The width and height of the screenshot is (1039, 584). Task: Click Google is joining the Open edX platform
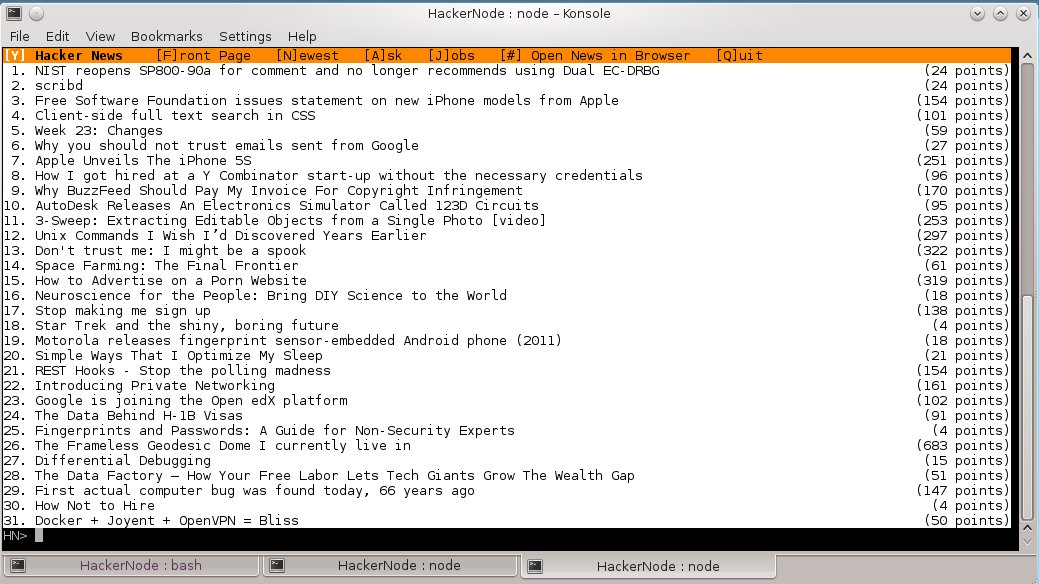point(191,401)
